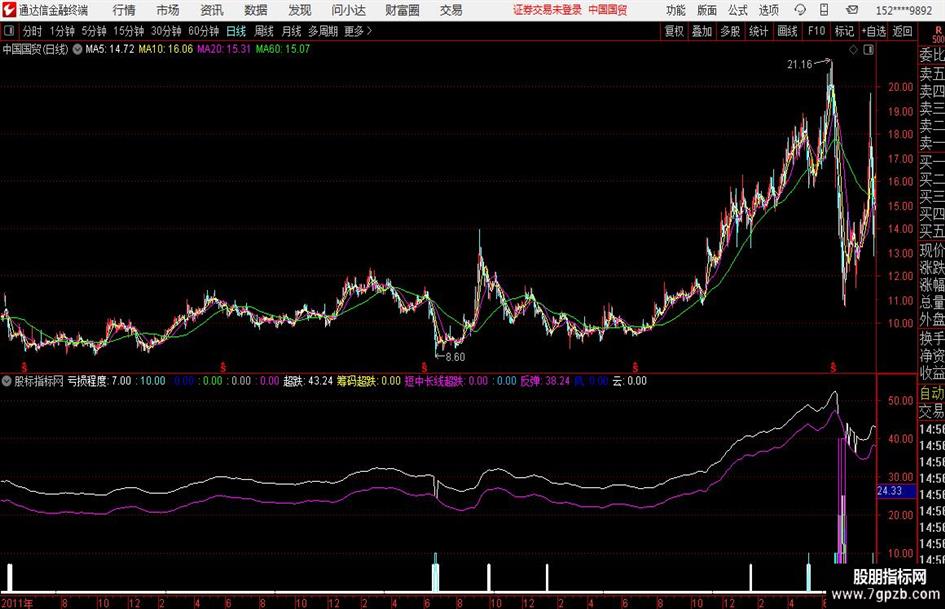945x609 pixels.
Task: Click the green MA60: 15.07 value
Action: pos(283,49)
